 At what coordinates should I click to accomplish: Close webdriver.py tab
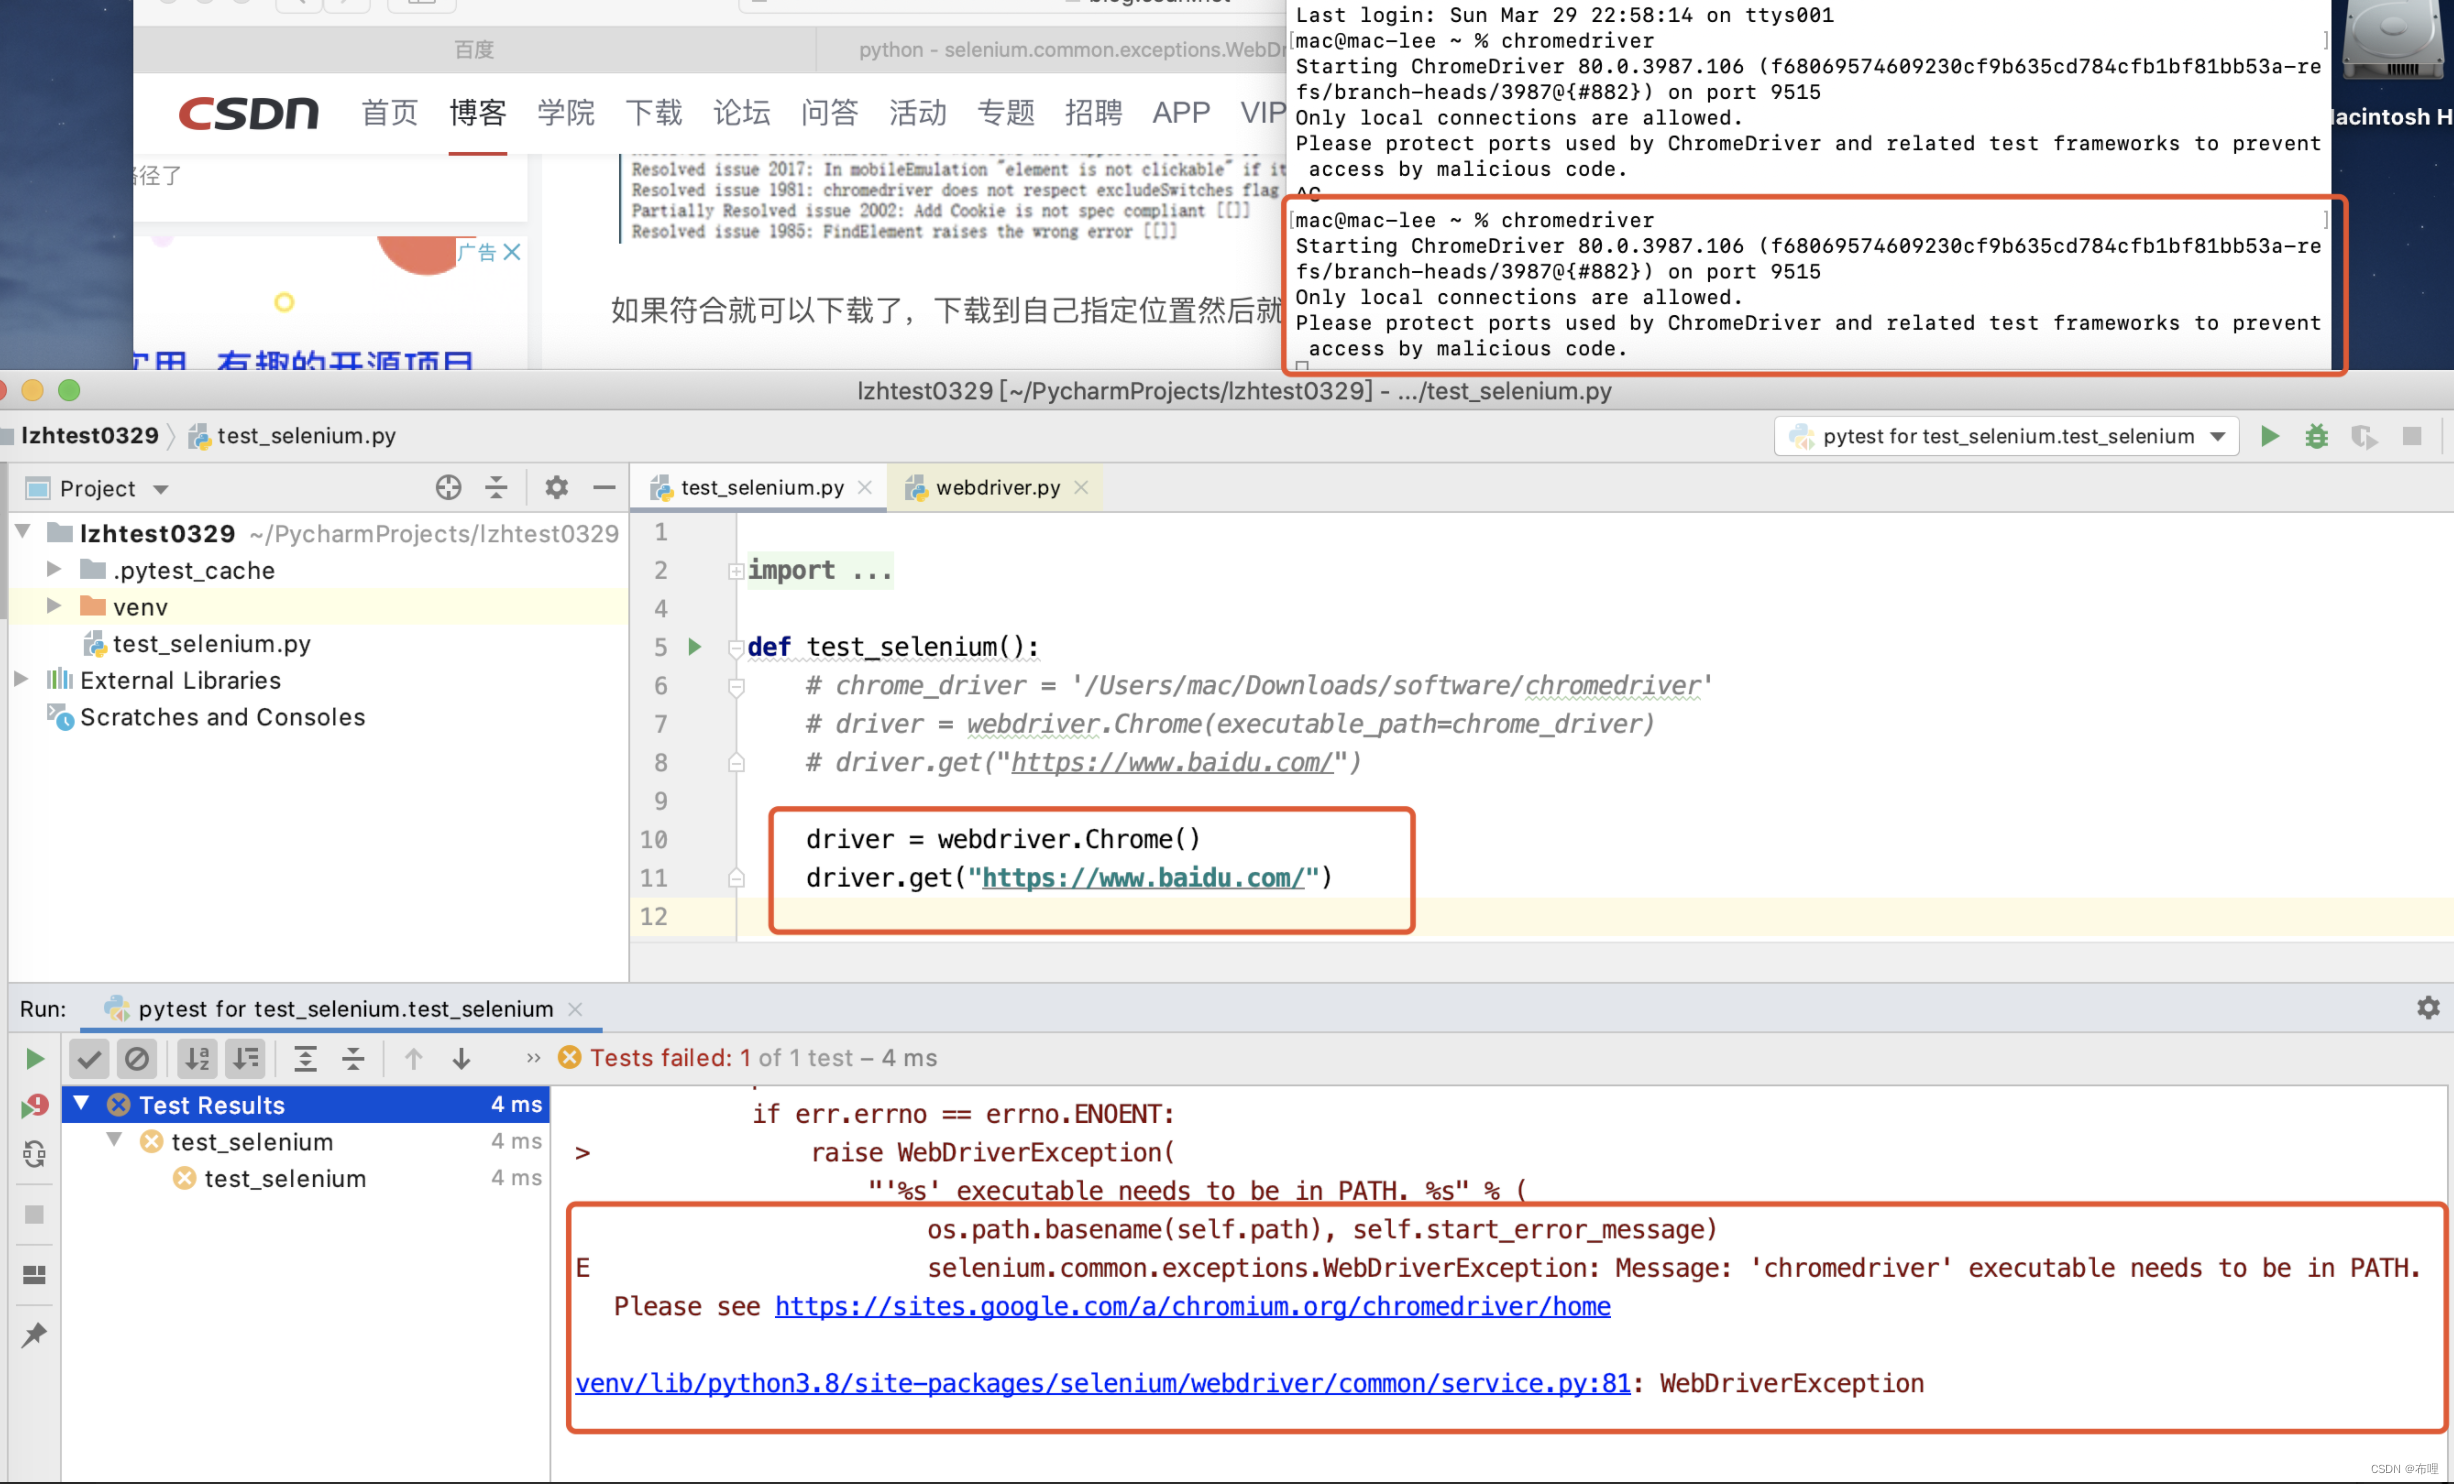(1081, 487)
